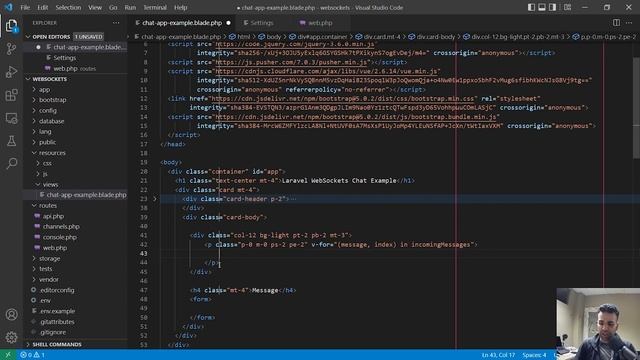640x360 pixels.
Task: Open the Run menu
Action: [x=130, y=7]
